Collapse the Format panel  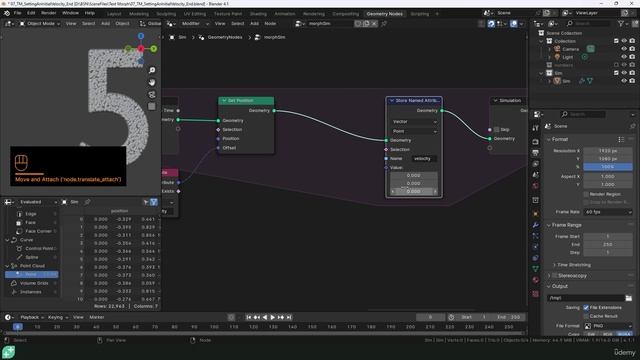pos(559,140)
